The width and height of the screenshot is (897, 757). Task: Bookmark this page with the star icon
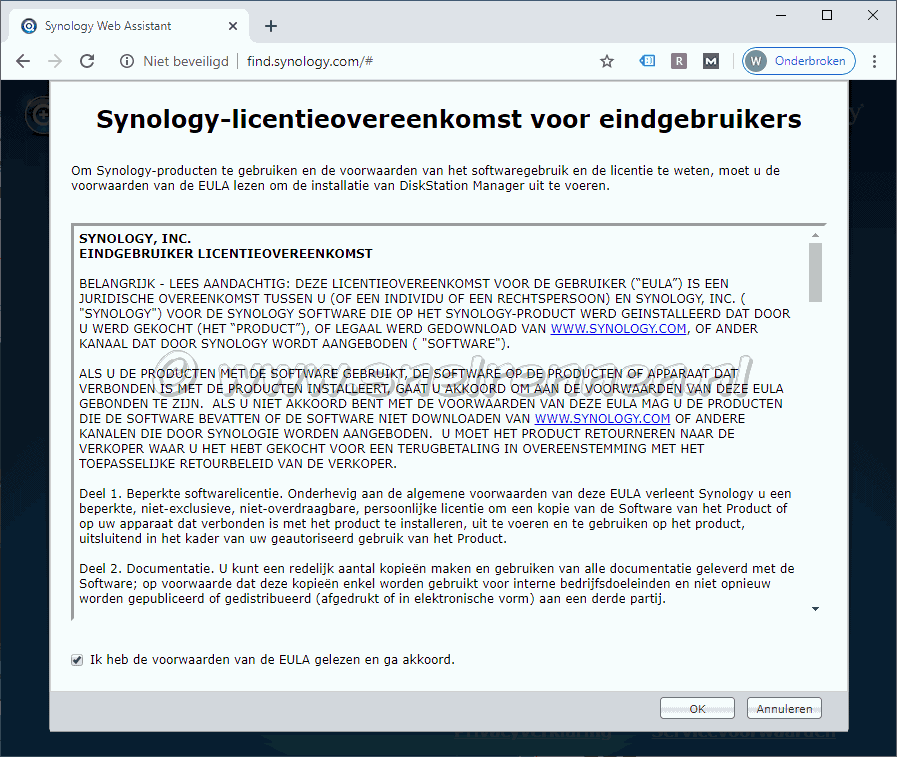click(x=607, y=61)
